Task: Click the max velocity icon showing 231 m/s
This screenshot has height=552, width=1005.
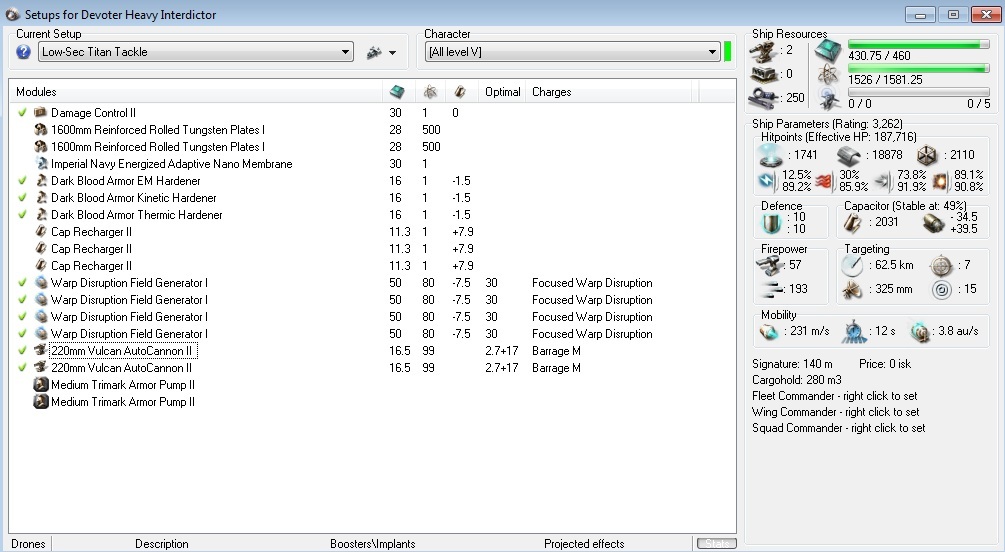Action: 768,331
